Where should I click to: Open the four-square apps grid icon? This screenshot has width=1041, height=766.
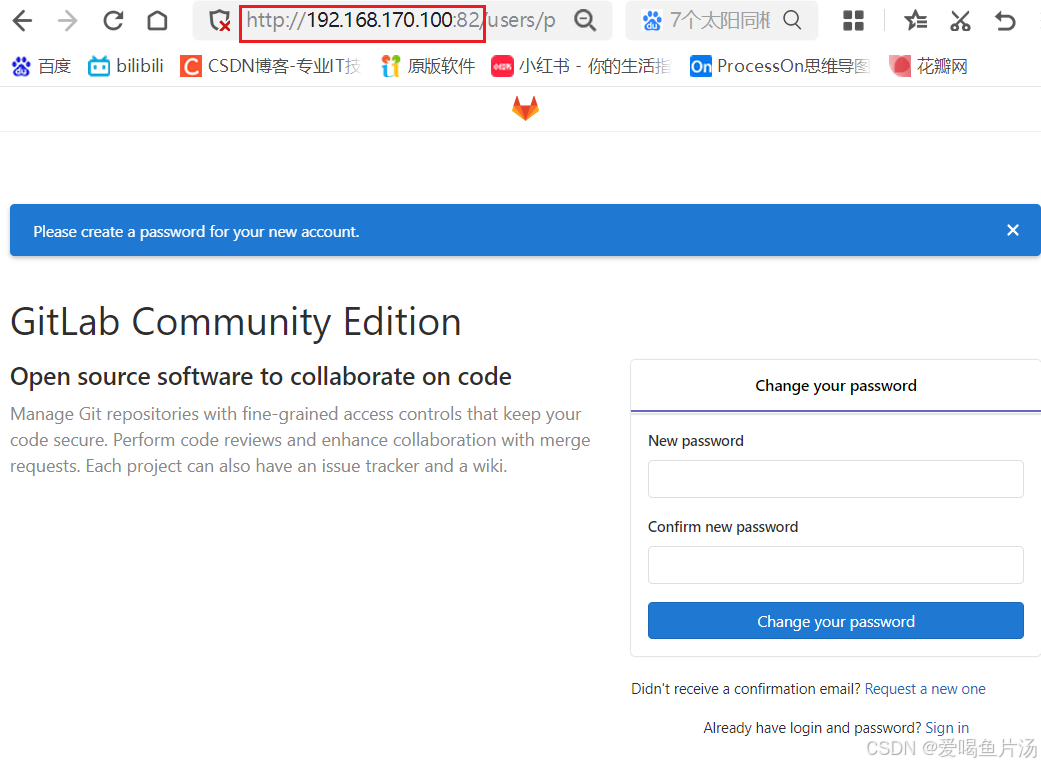pyautogui.click(x=853, y=21)
